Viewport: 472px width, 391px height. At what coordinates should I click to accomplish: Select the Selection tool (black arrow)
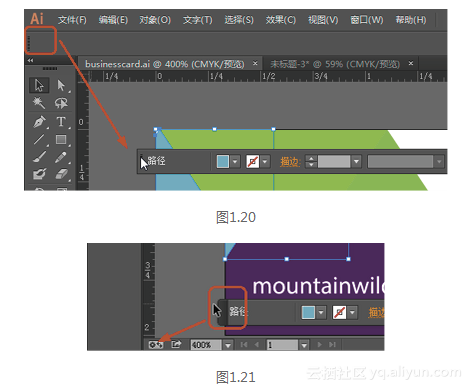click(39, 85)
